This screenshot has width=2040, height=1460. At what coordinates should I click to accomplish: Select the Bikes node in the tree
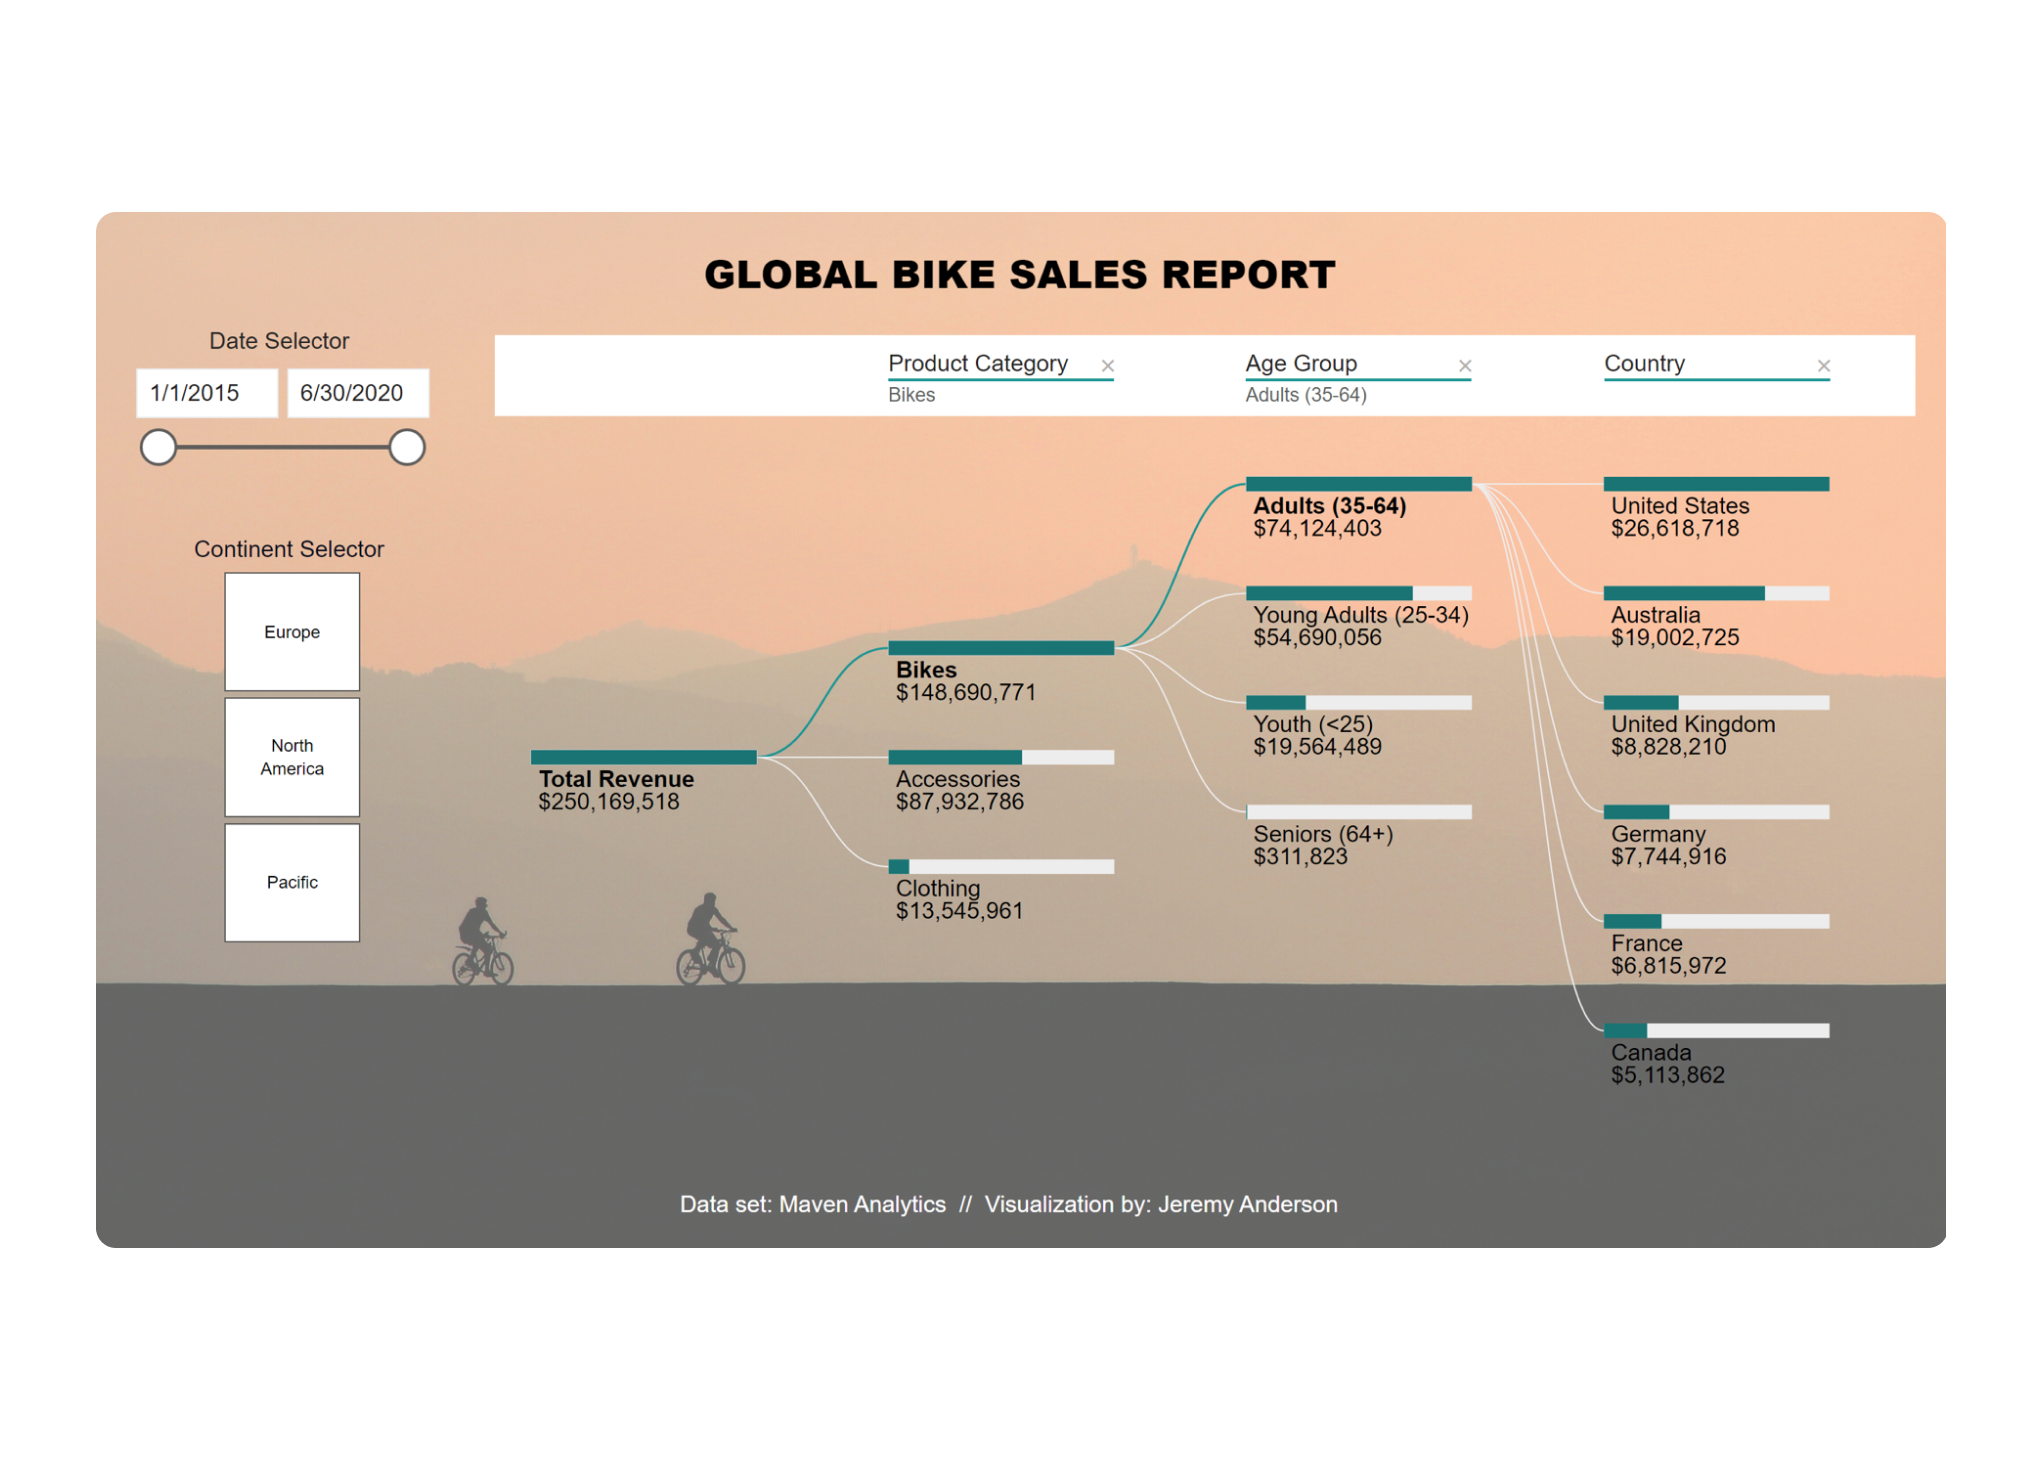click(1000, 648)
